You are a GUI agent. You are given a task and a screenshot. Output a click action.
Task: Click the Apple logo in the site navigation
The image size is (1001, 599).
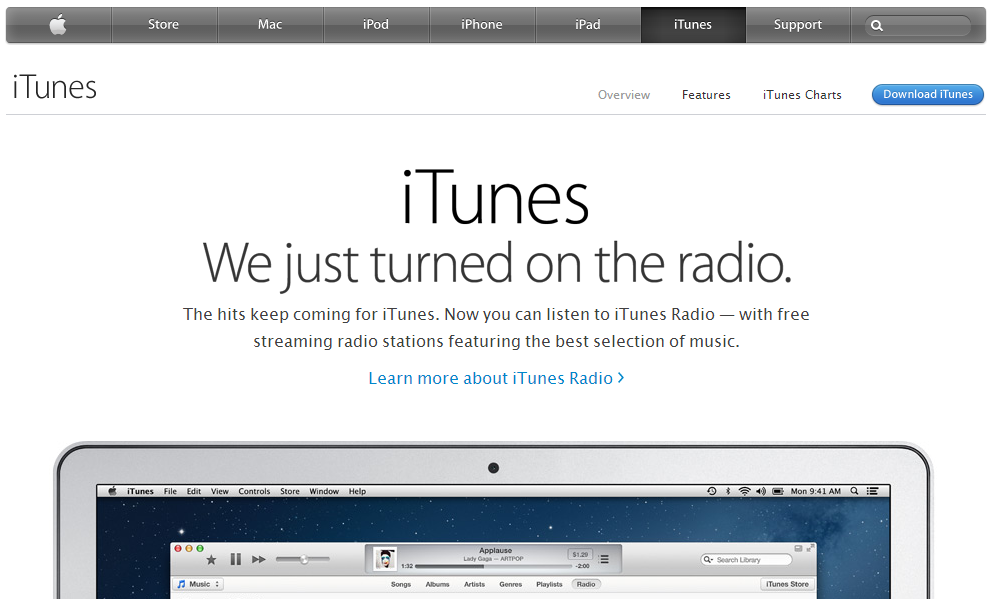[x=58, y=25]
